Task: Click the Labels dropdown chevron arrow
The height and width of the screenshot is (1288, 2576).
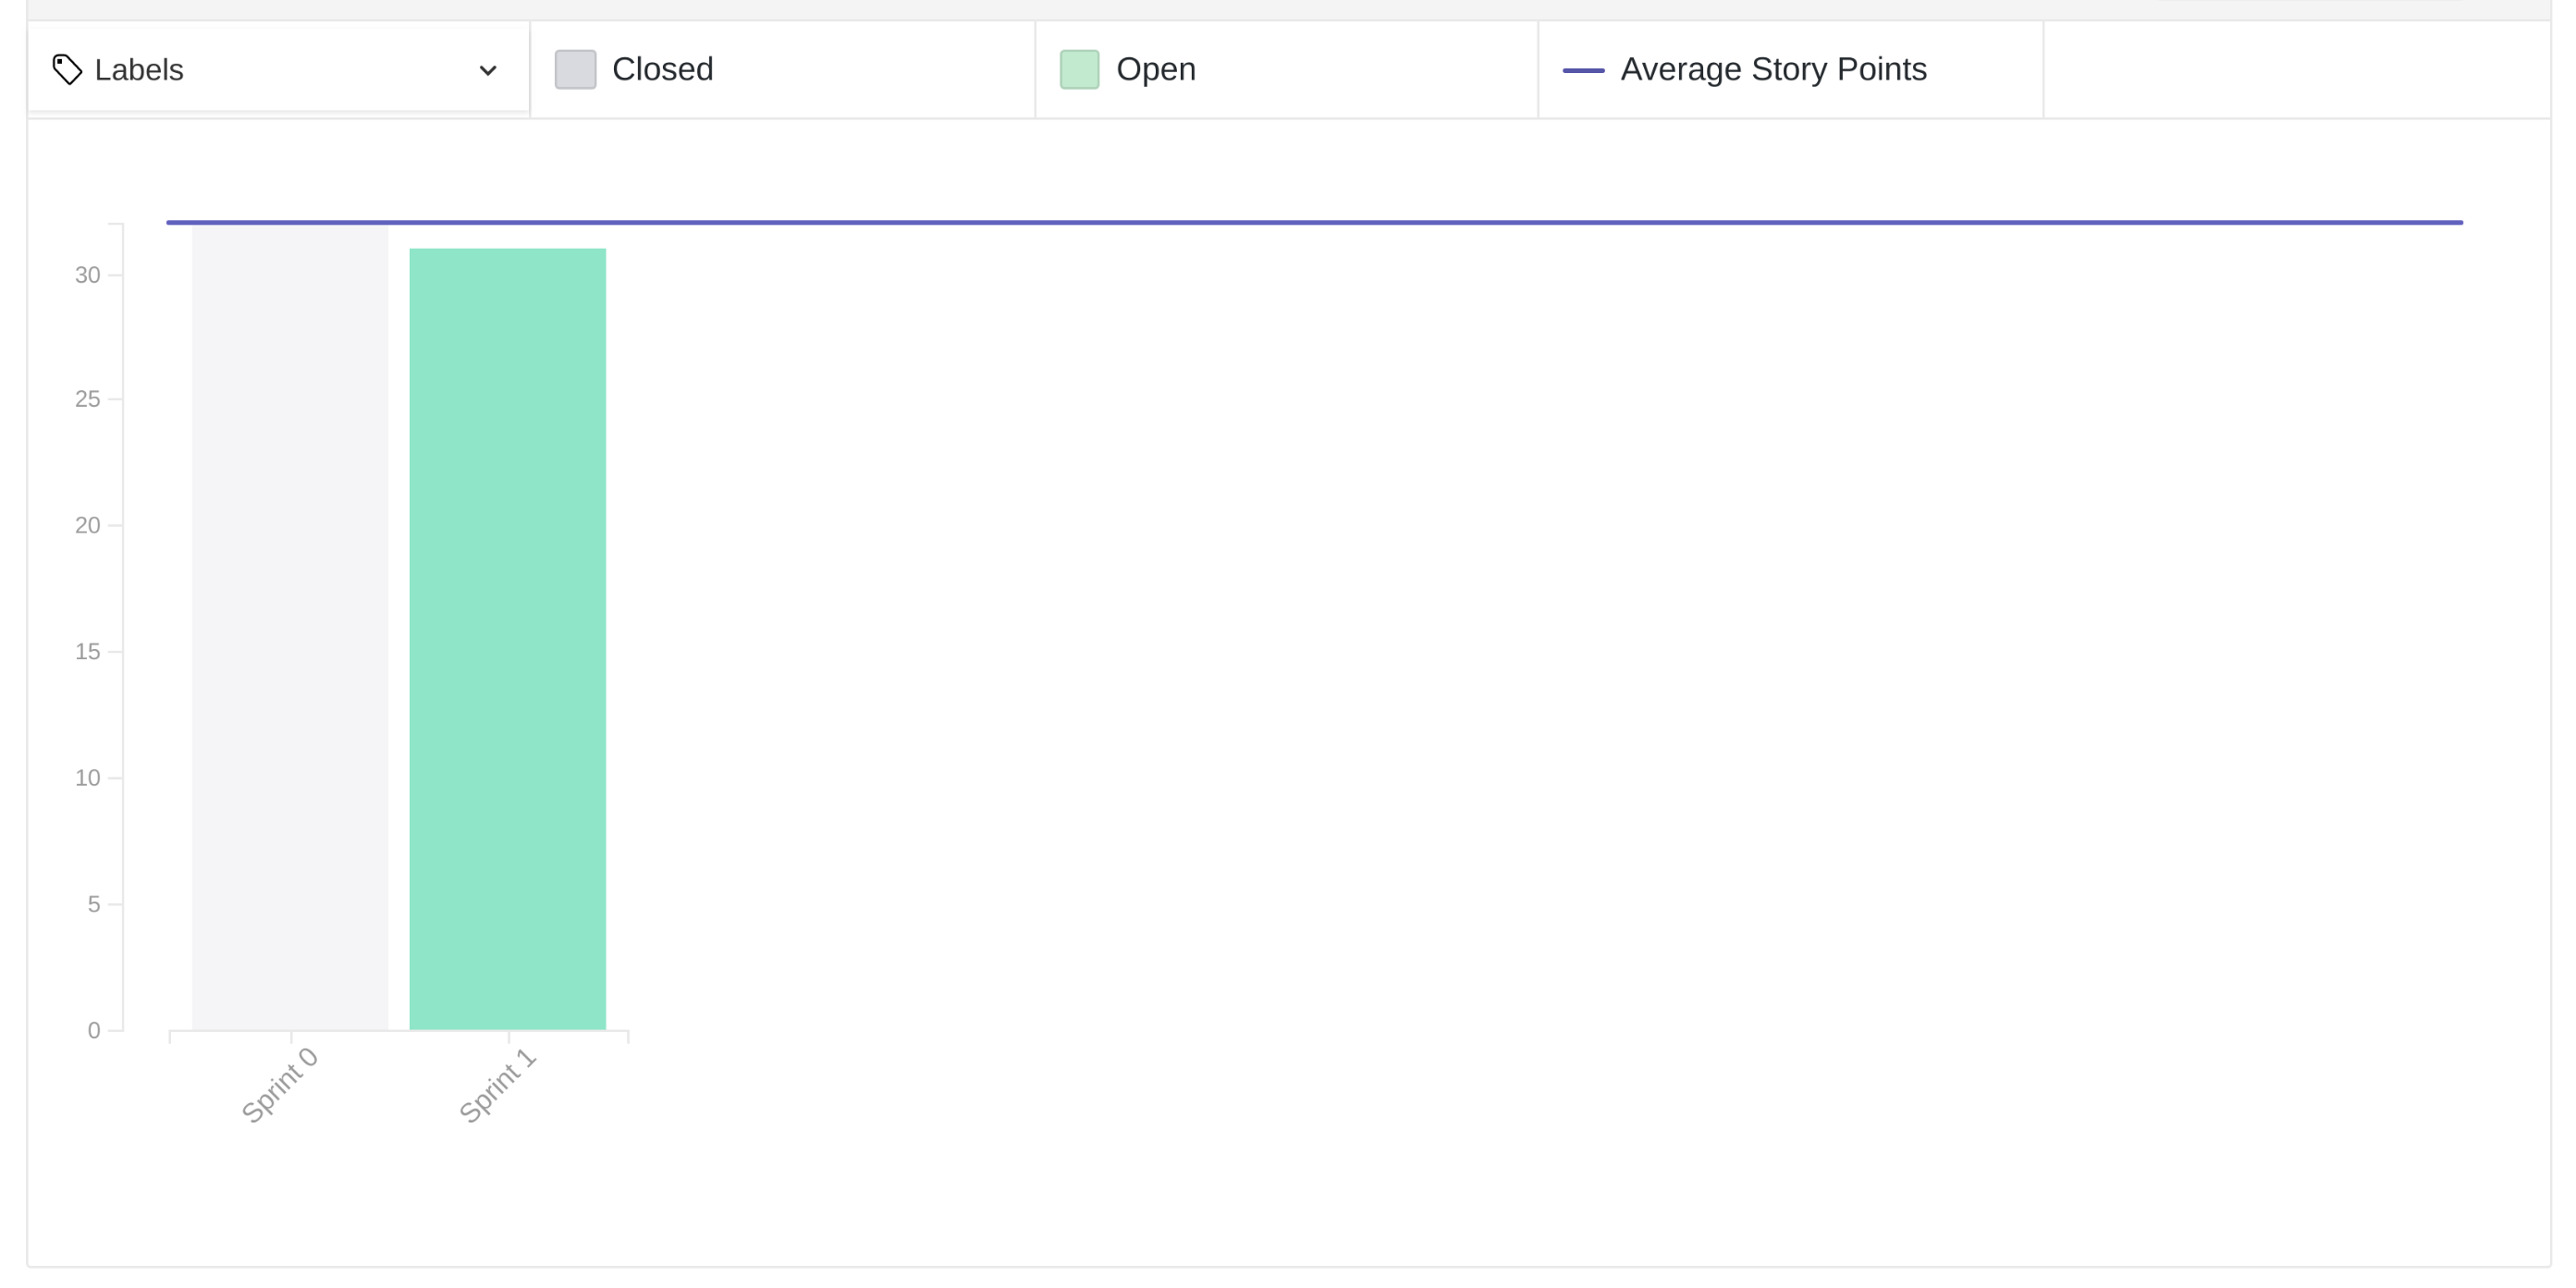Action: [x=488, y=70]
